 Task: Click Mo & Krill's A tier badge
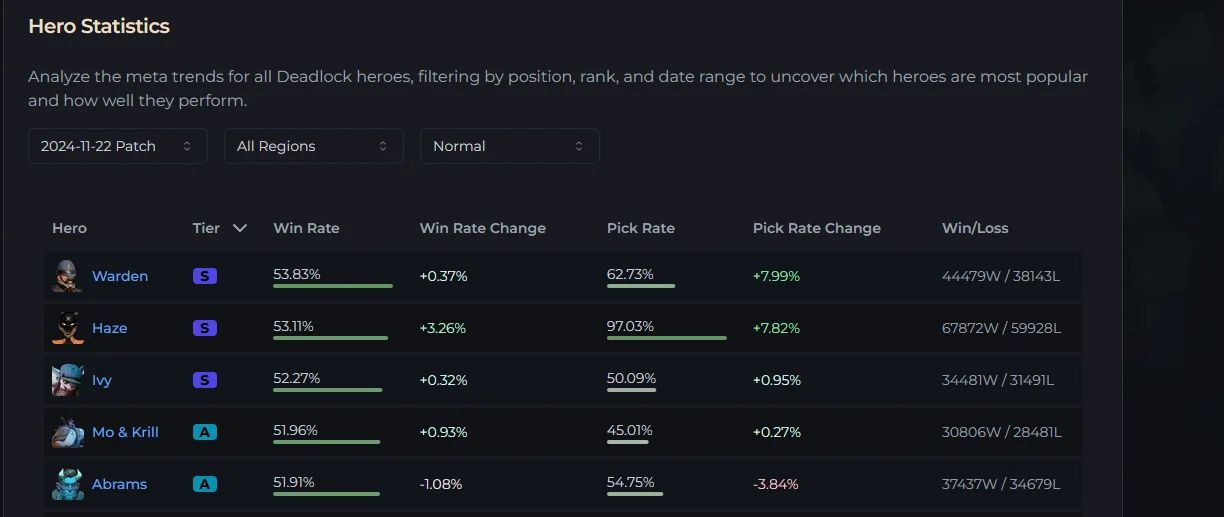[204, 432]
